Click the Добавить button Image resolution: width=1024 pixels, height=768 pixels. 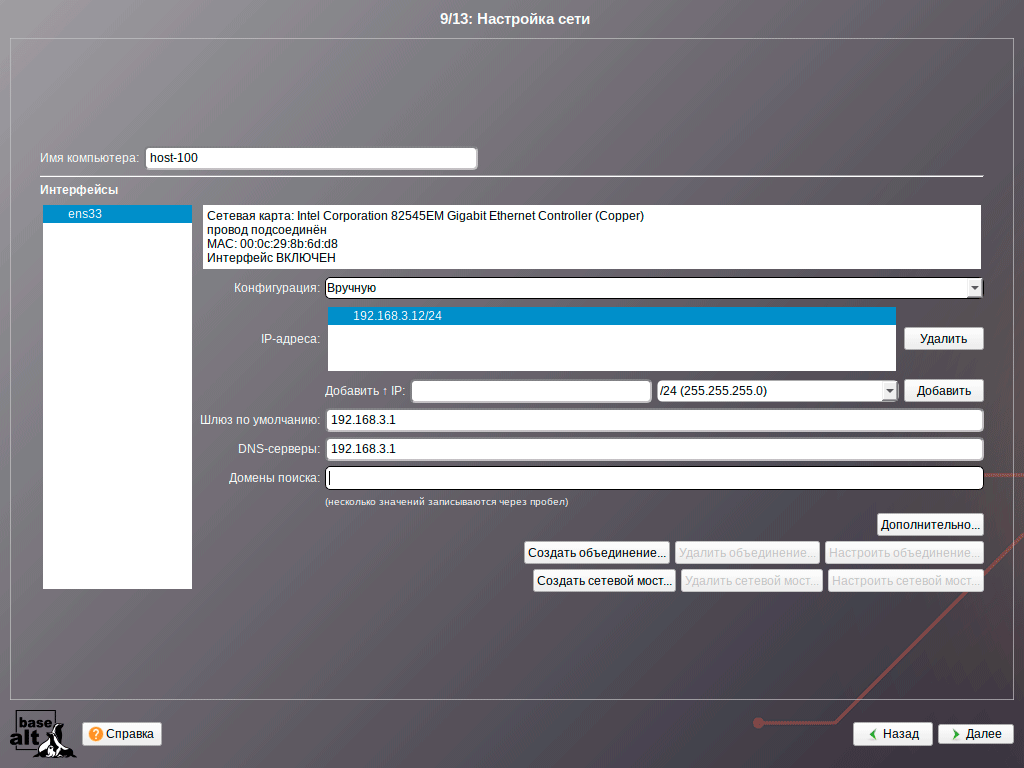943,391
